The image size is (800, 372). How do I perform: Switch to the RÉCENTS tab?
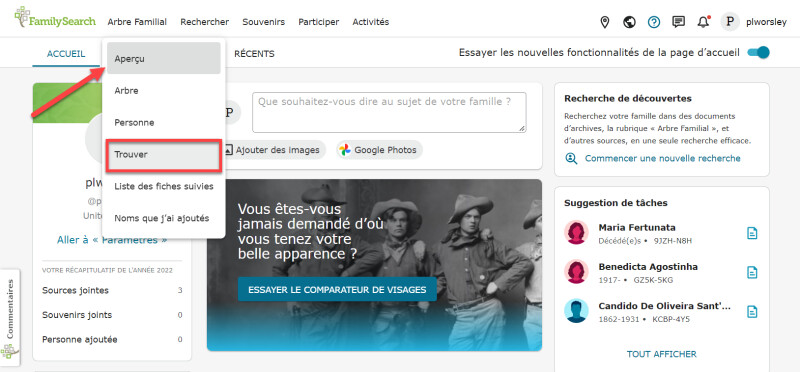pos(254,54)
